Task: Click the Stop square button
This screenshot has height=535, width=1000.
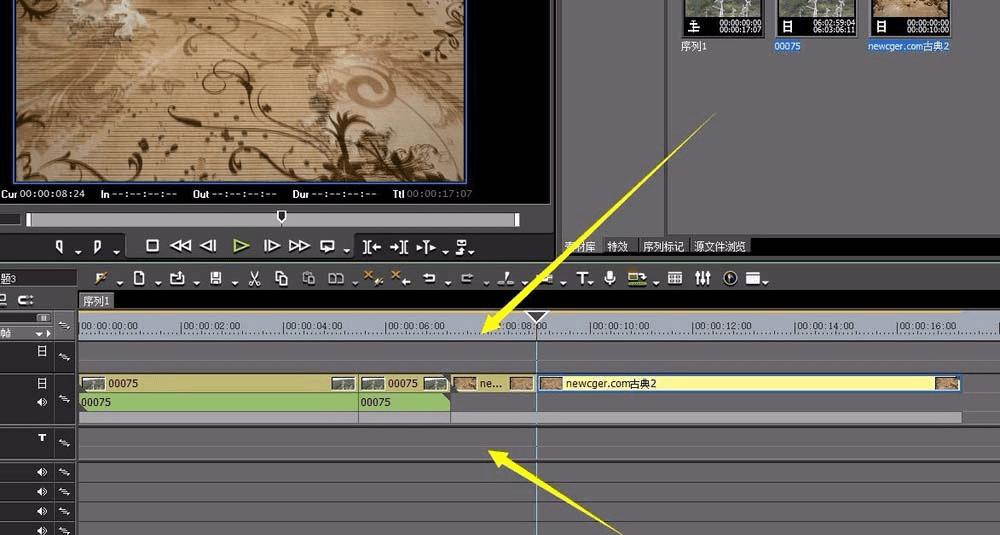Action: coord(152,246)
